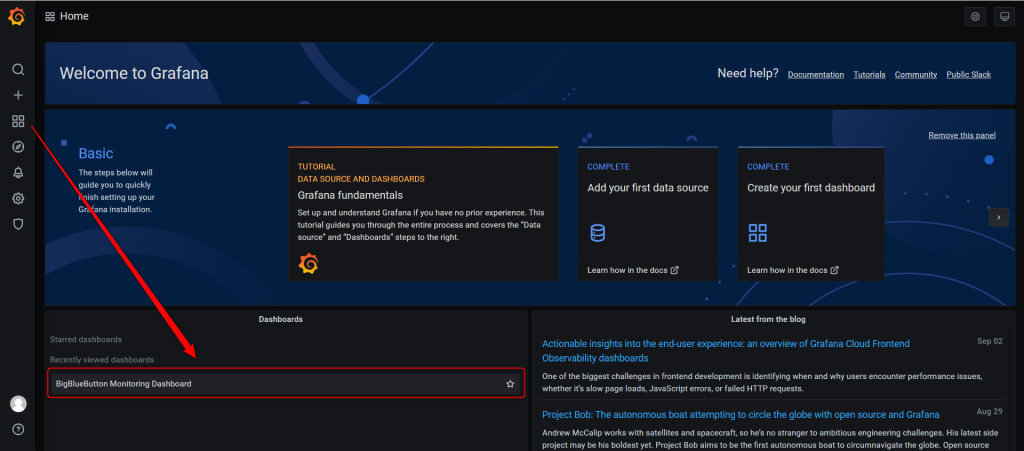The height and width of the screenshot is (451, 1024).
Task: Open the Configuration gear in sidebar
Action: [18, 198]
